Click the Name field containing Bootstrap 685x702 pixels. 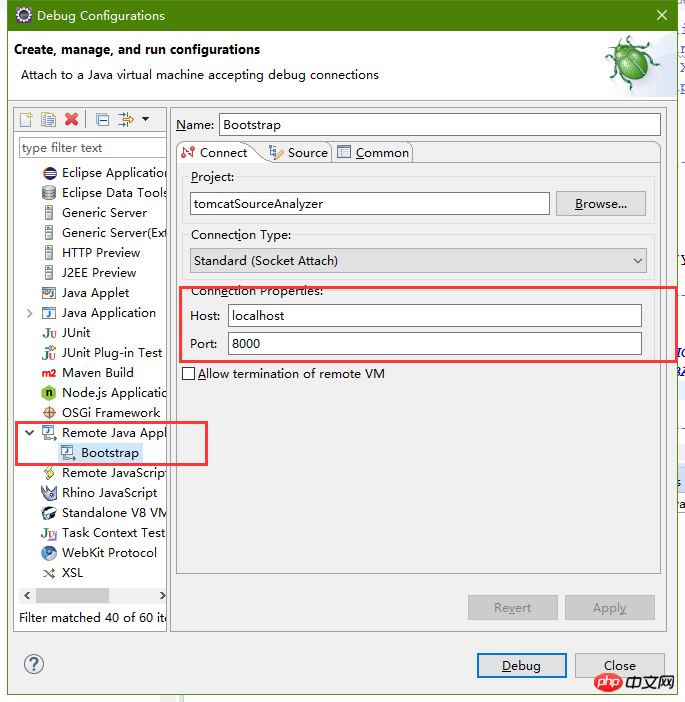[440, 124]
